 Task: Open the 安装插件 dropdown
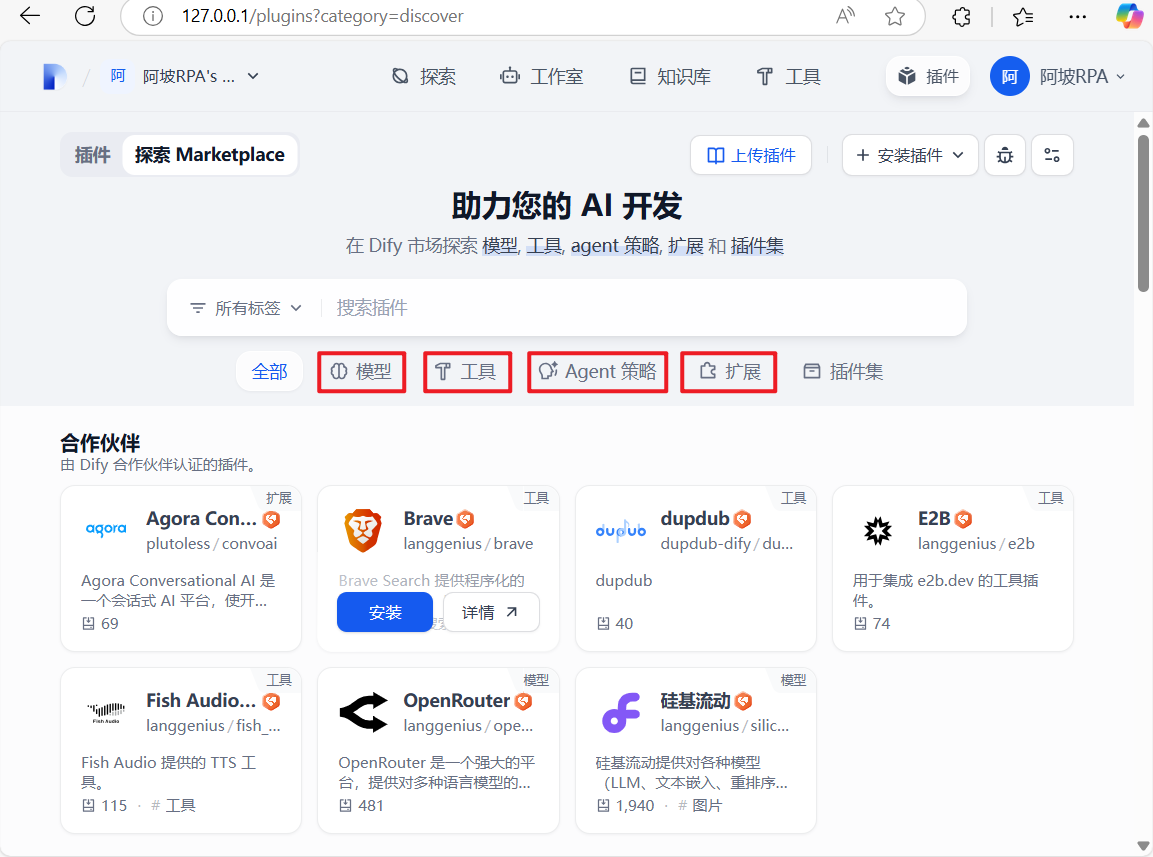point(910,155)
